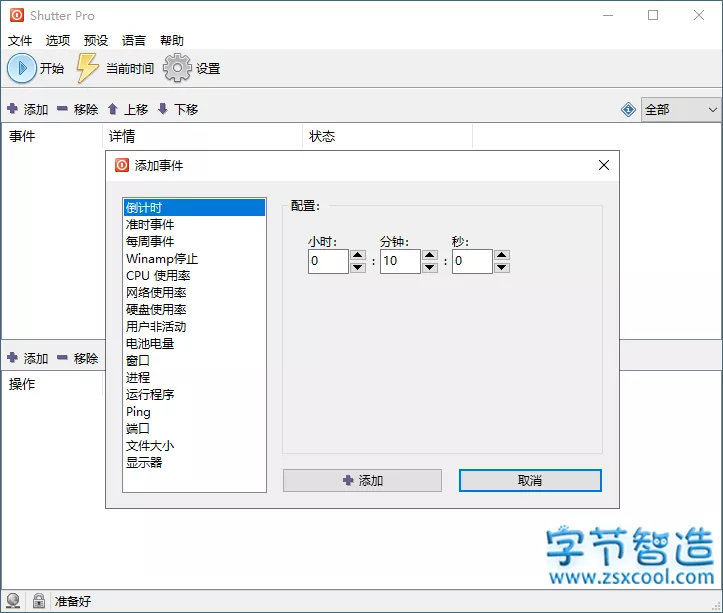This screenshot has width=723, height=613.
Task: Click the Start (开始) play icon
Action: [21, 68]
